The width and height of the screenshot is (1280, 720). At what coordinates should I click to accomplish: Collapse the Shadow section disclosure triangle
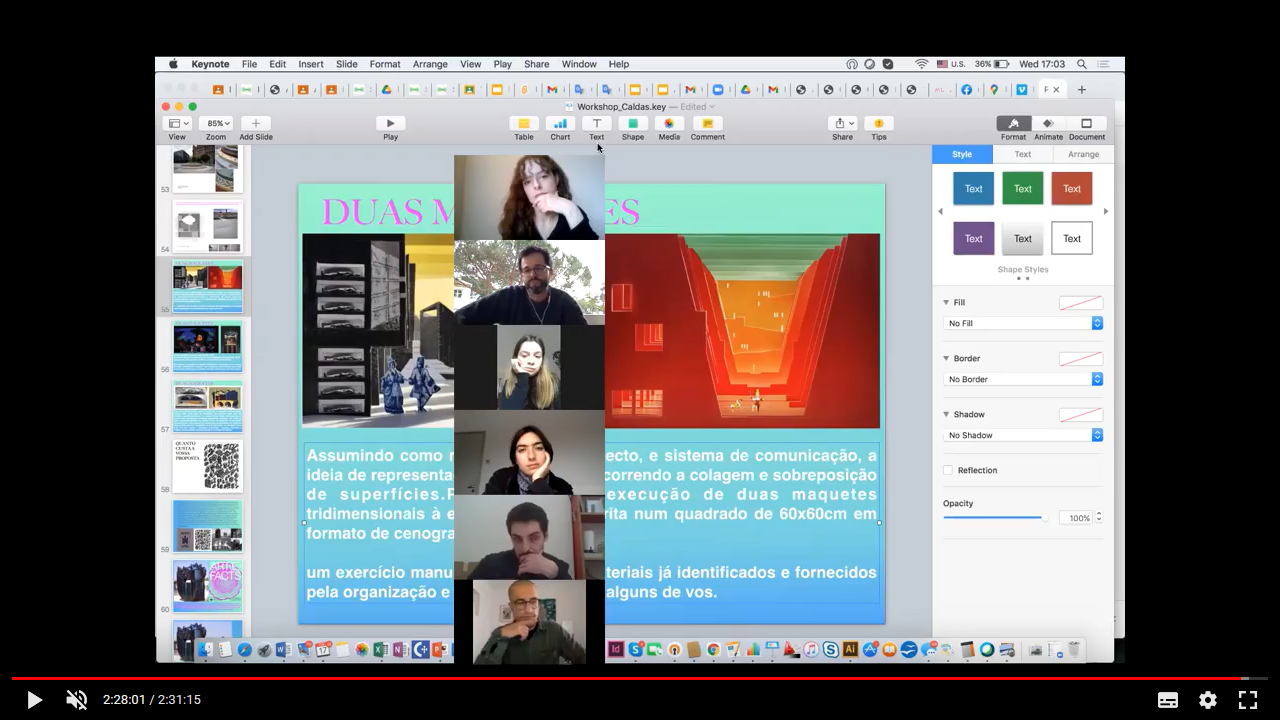947,414
